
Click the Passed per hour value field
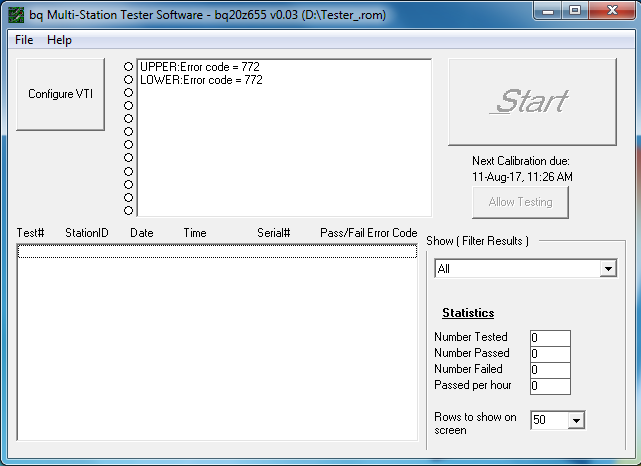pyautogui.click(x=550, y=386)
